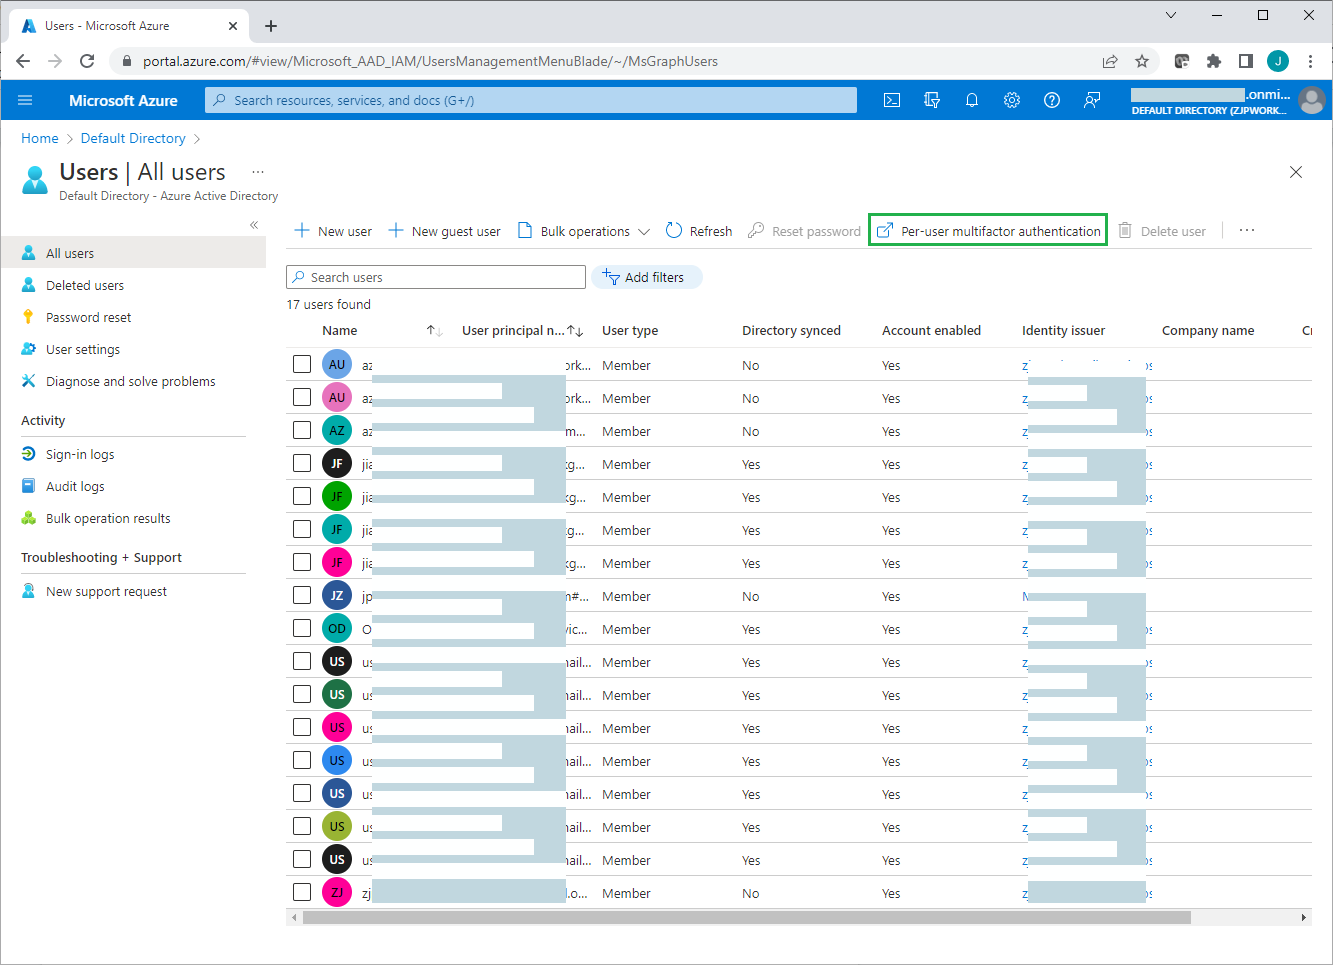Open Azure Cloud Shell icon
The width and height of the screenshot is (1333, 965).
(x=892, y=100)
